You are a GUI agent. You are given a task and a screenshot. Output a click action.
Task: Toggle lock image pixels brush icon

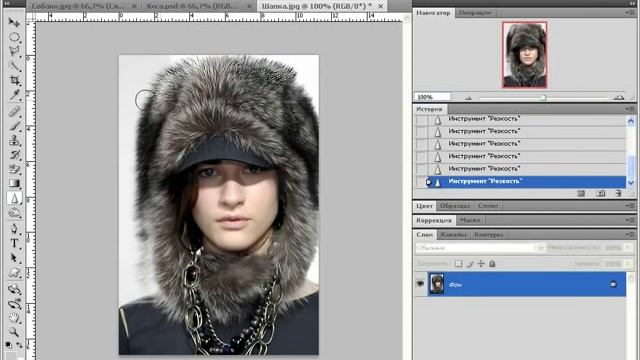click(470, 264)
